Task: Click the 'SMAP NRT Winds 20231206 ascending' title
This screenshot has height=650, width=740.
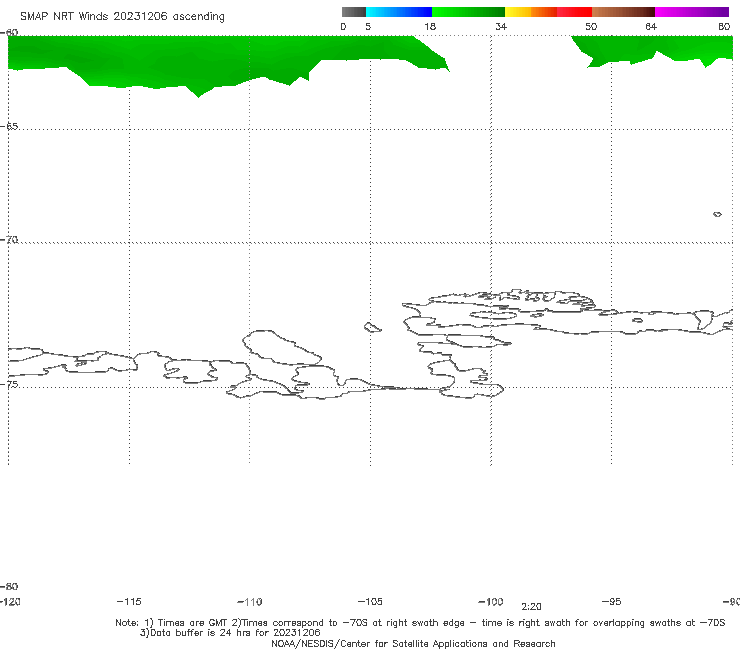Action: (x=122, y=16)
